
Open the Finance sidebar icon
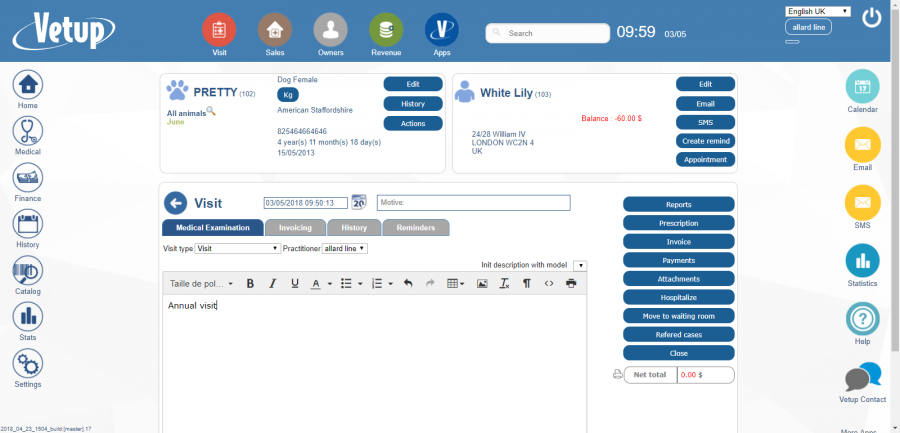point(28,177)
